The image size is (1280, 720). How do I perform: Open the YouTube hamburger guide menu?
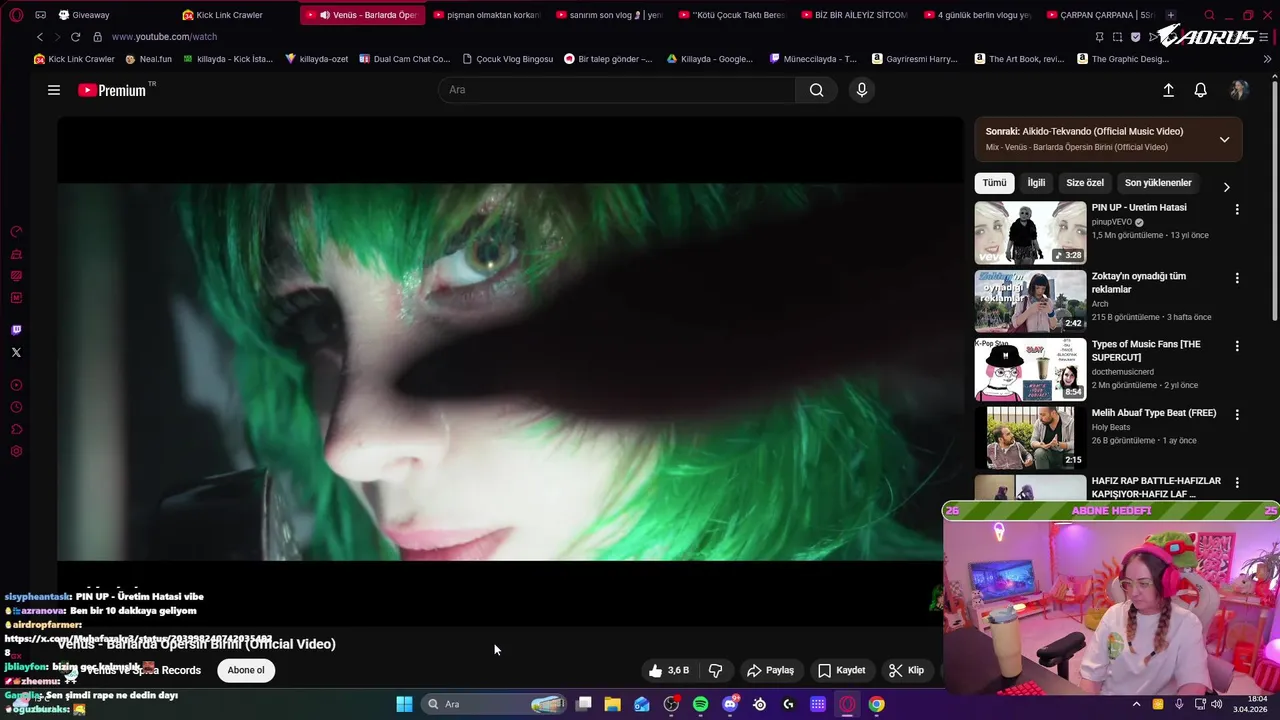54,90
